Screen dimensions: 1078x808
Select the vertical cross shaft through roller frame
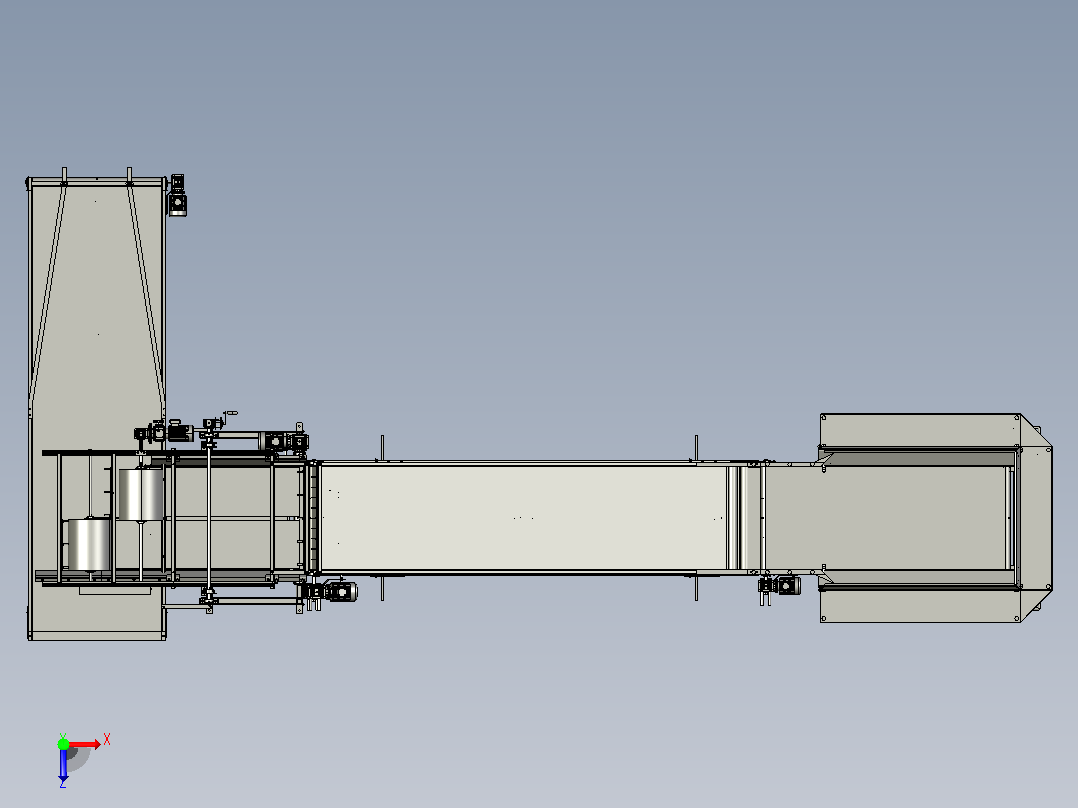(x=209, y=517)
